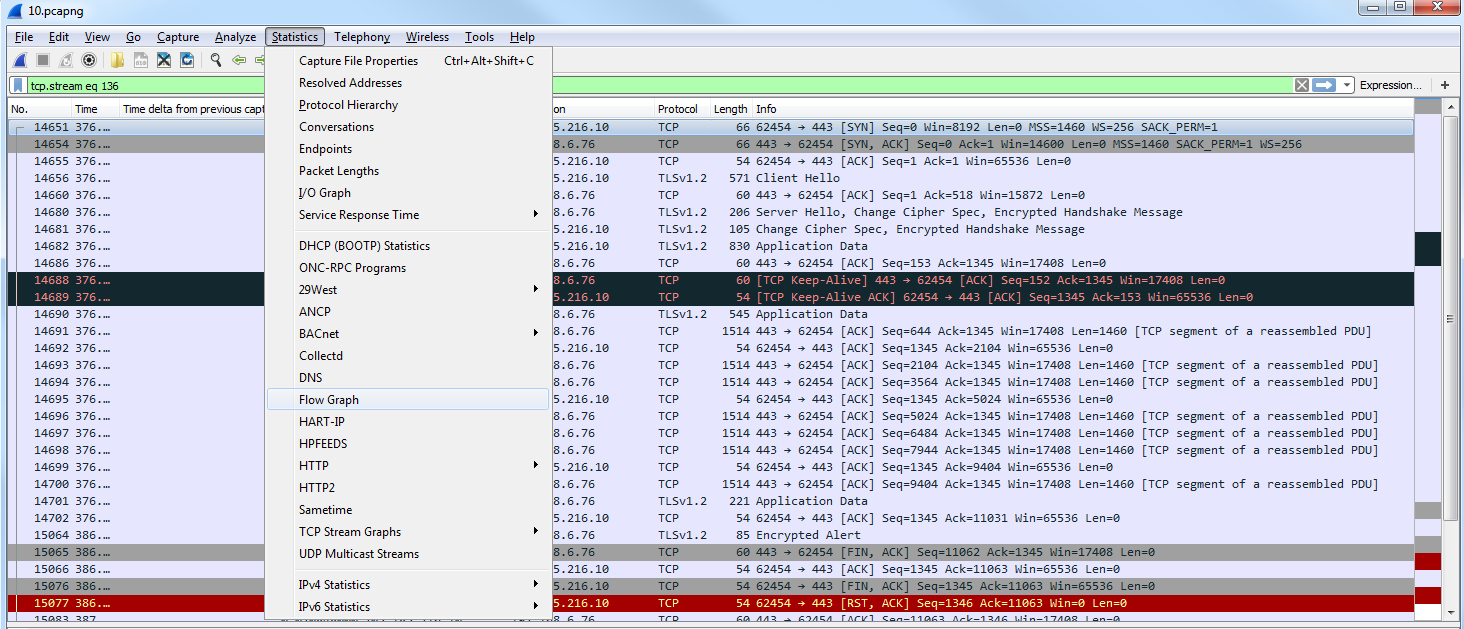The width and height of the screenshot is (1464, 629).
Task: Sort packets by the Protocol column header
Action: [678, 109]
